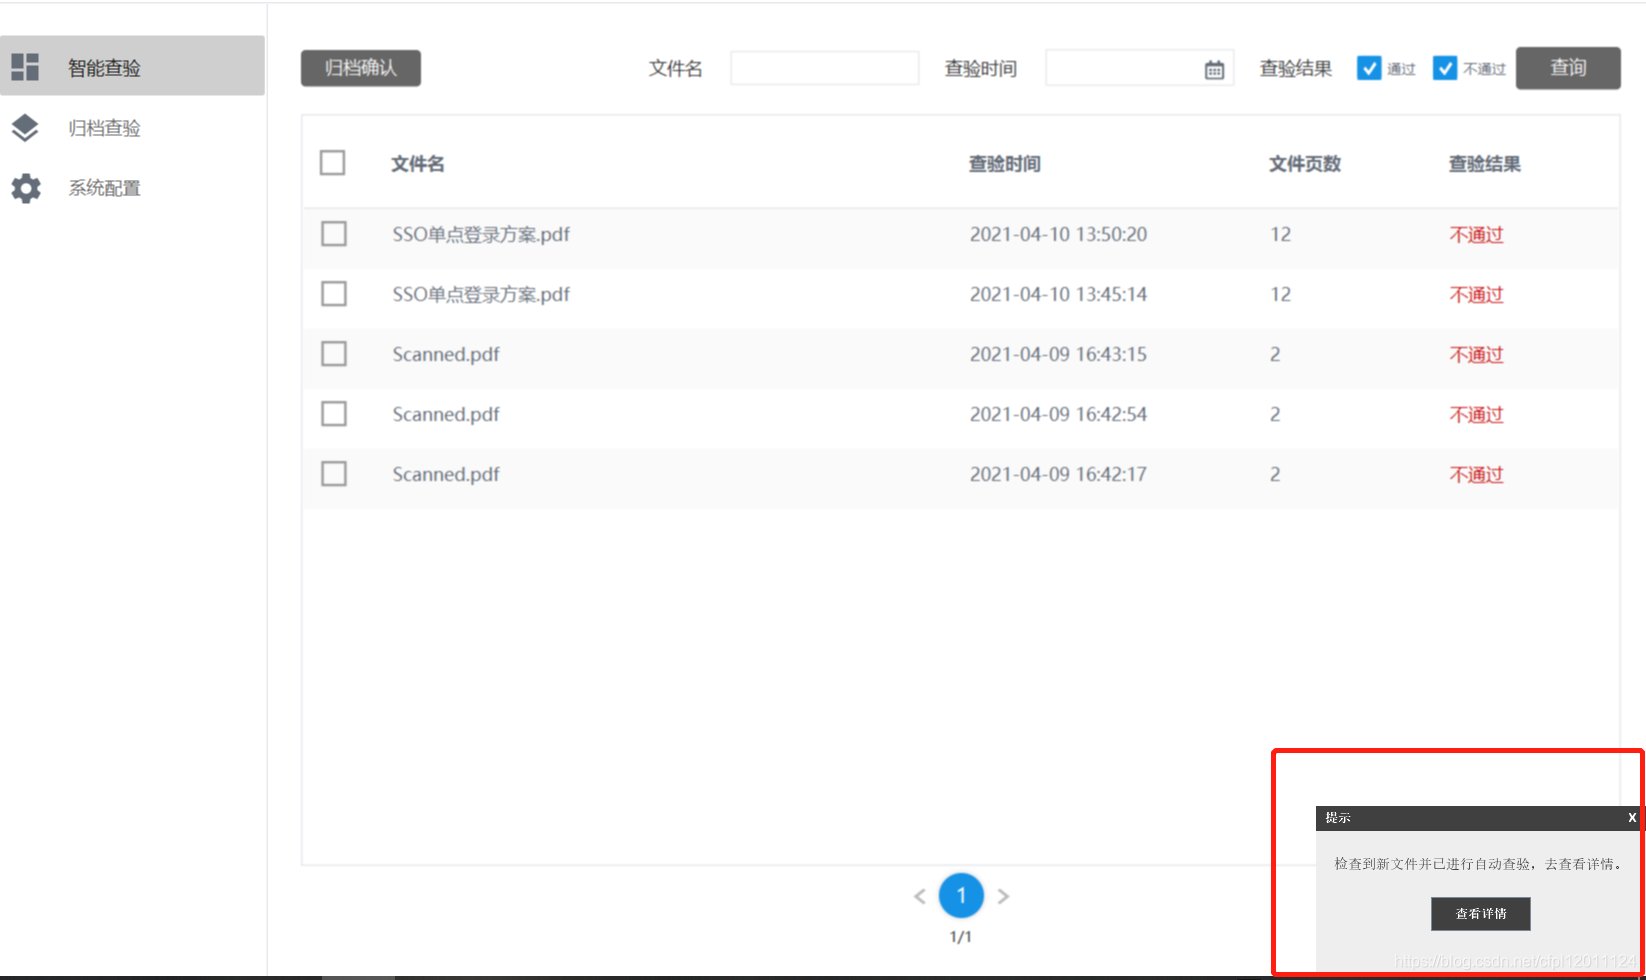Image resolution: width=1646 pixels, height=980 pixels.
Task: Click the 1/1 page indicator text
Action: (960, 937)
